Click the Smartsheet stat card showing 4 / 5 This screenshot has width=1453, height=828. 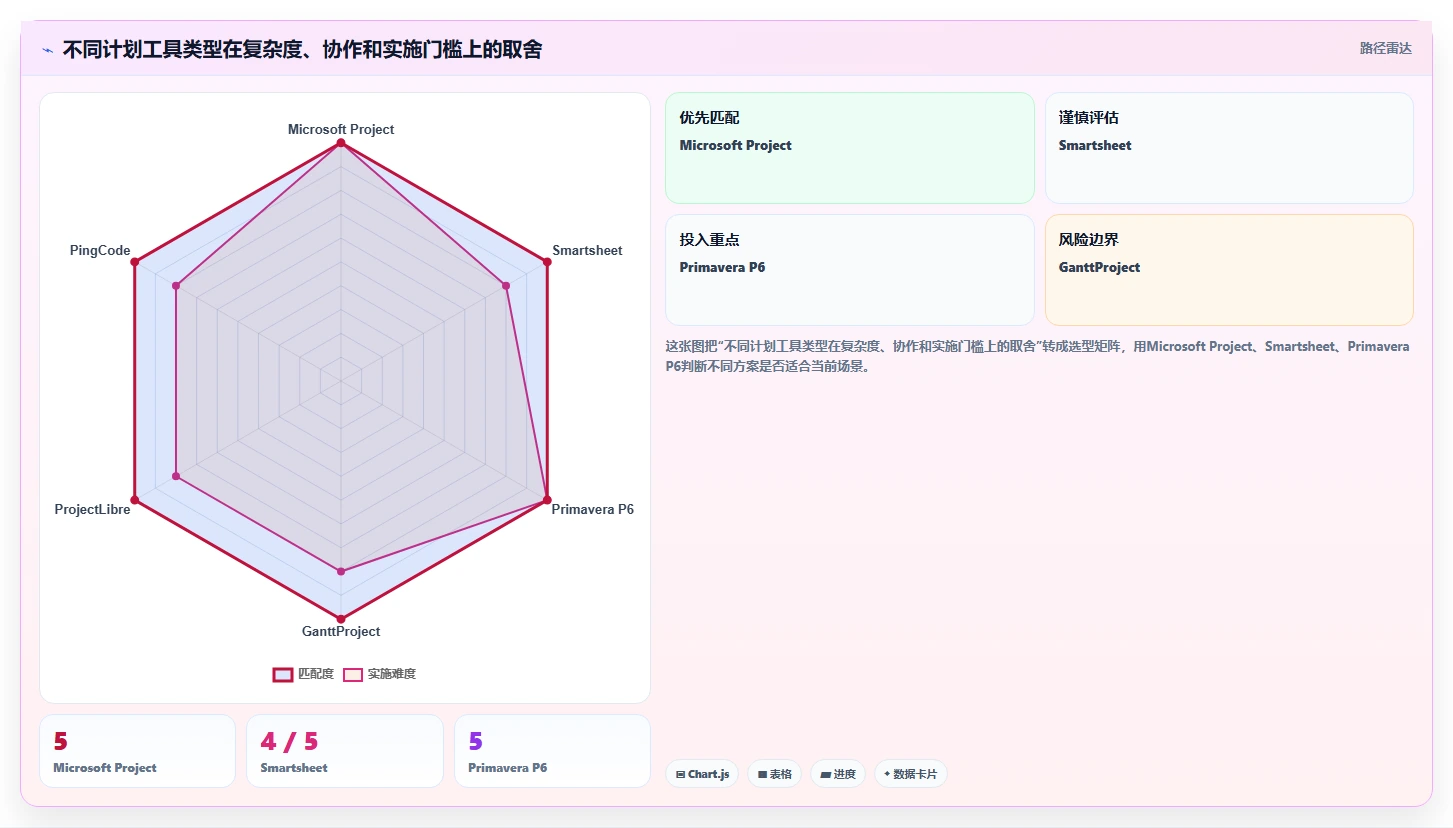345,751
